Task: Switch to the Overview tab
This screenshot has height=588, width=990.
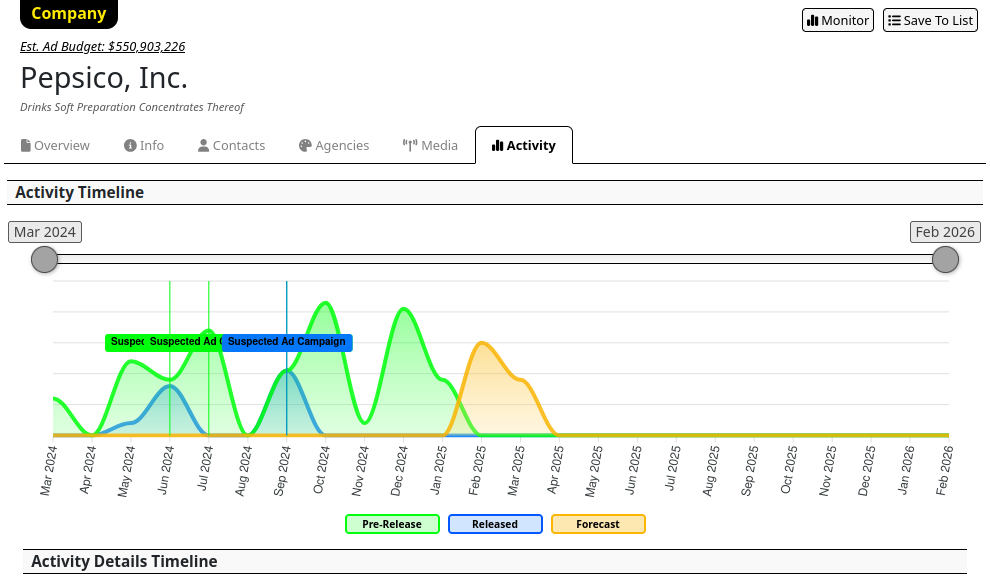Action: click(x=55, y=145)
